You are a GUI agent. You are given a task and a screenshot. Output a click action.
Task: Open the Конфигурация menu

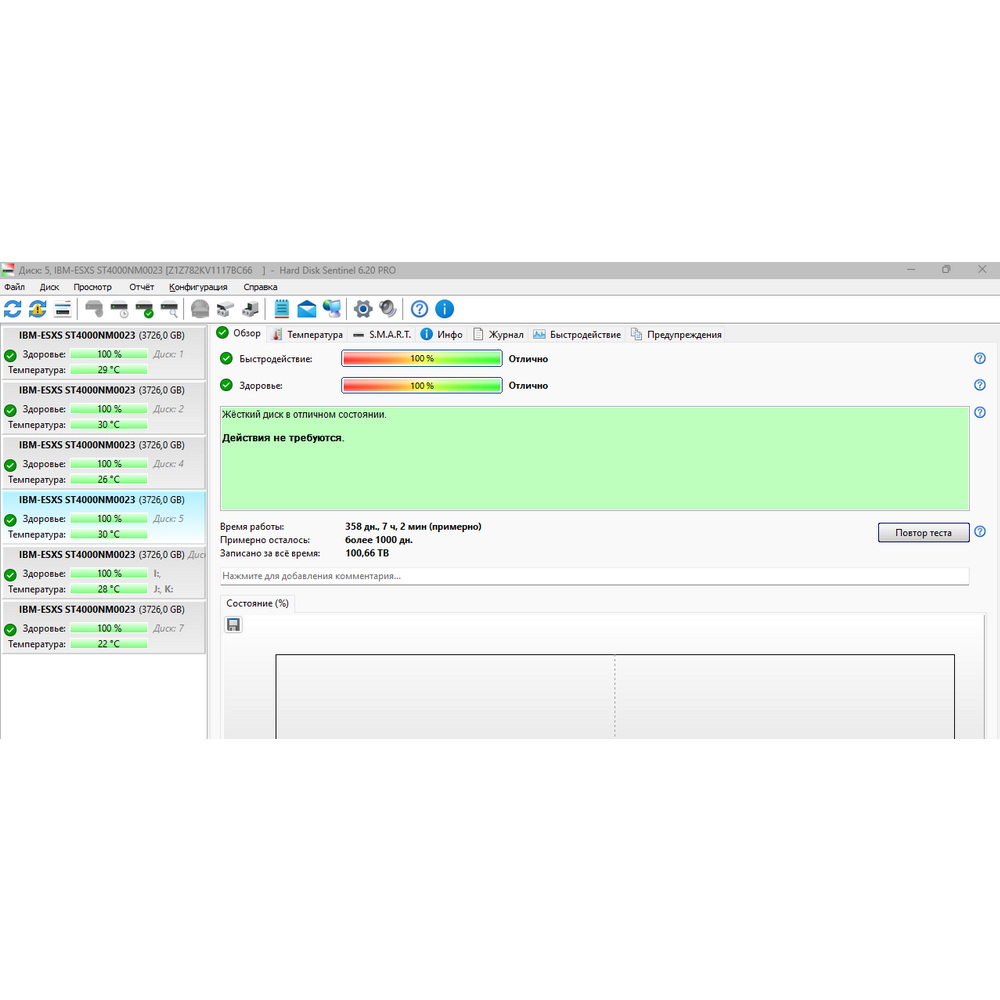click(198, 287)
